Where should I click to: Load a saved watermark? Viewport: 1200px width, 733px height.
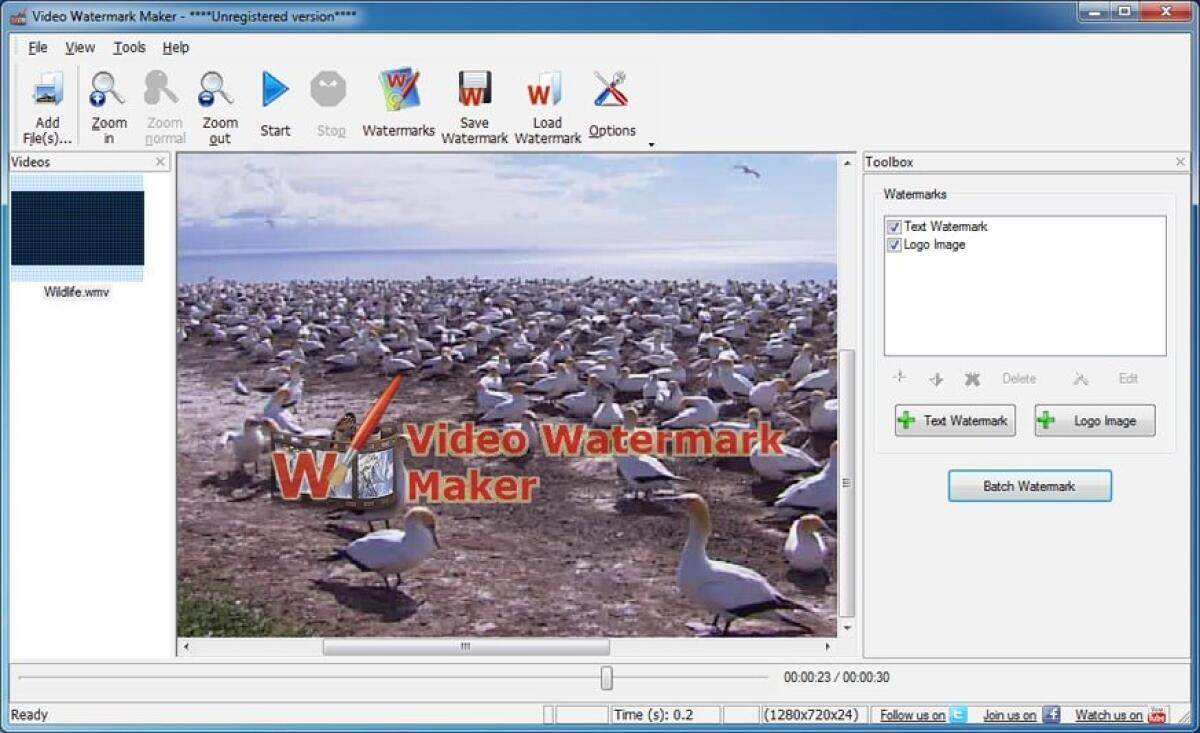pyautogui.click(x=546, y=100)
